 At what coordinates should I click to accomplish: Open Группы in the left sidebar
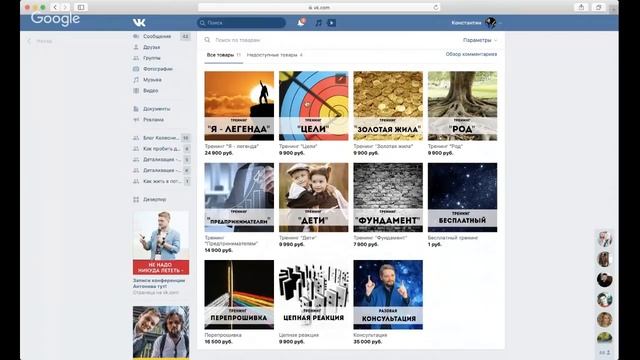click(152, 58)
